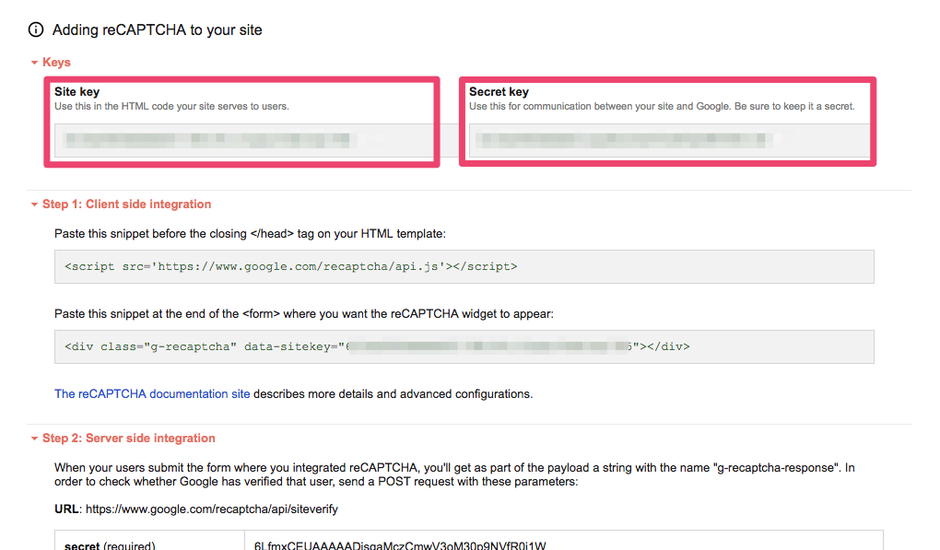Viewport: 940px width, 550px height.
Task: Click the blurred data-sitekey value in snippet
Action: pyautogui.click(x=490, y=347)
